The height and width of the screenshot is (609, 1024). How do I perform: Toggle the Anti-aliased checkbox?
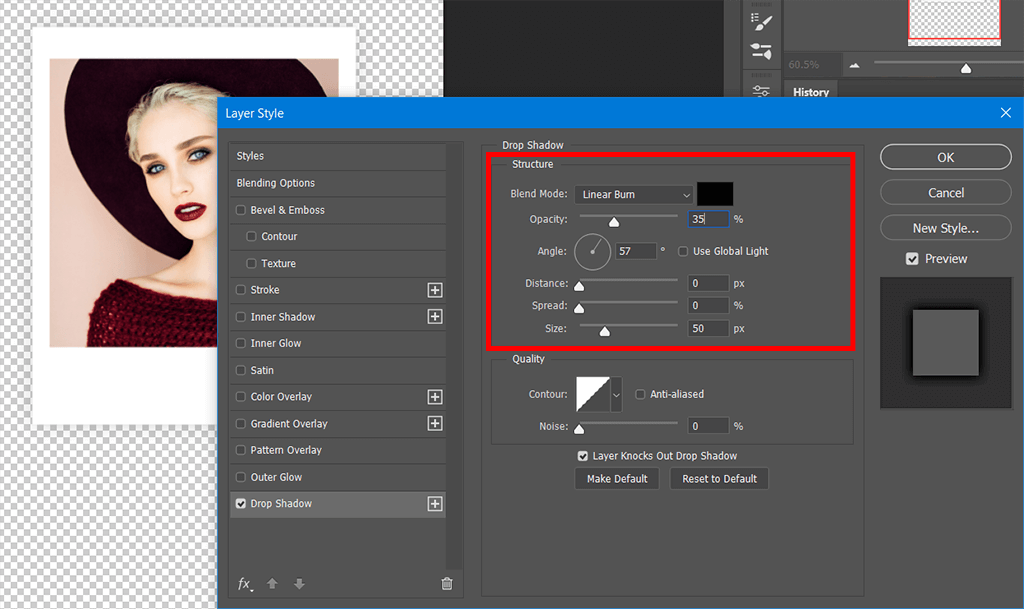(641, 394)
